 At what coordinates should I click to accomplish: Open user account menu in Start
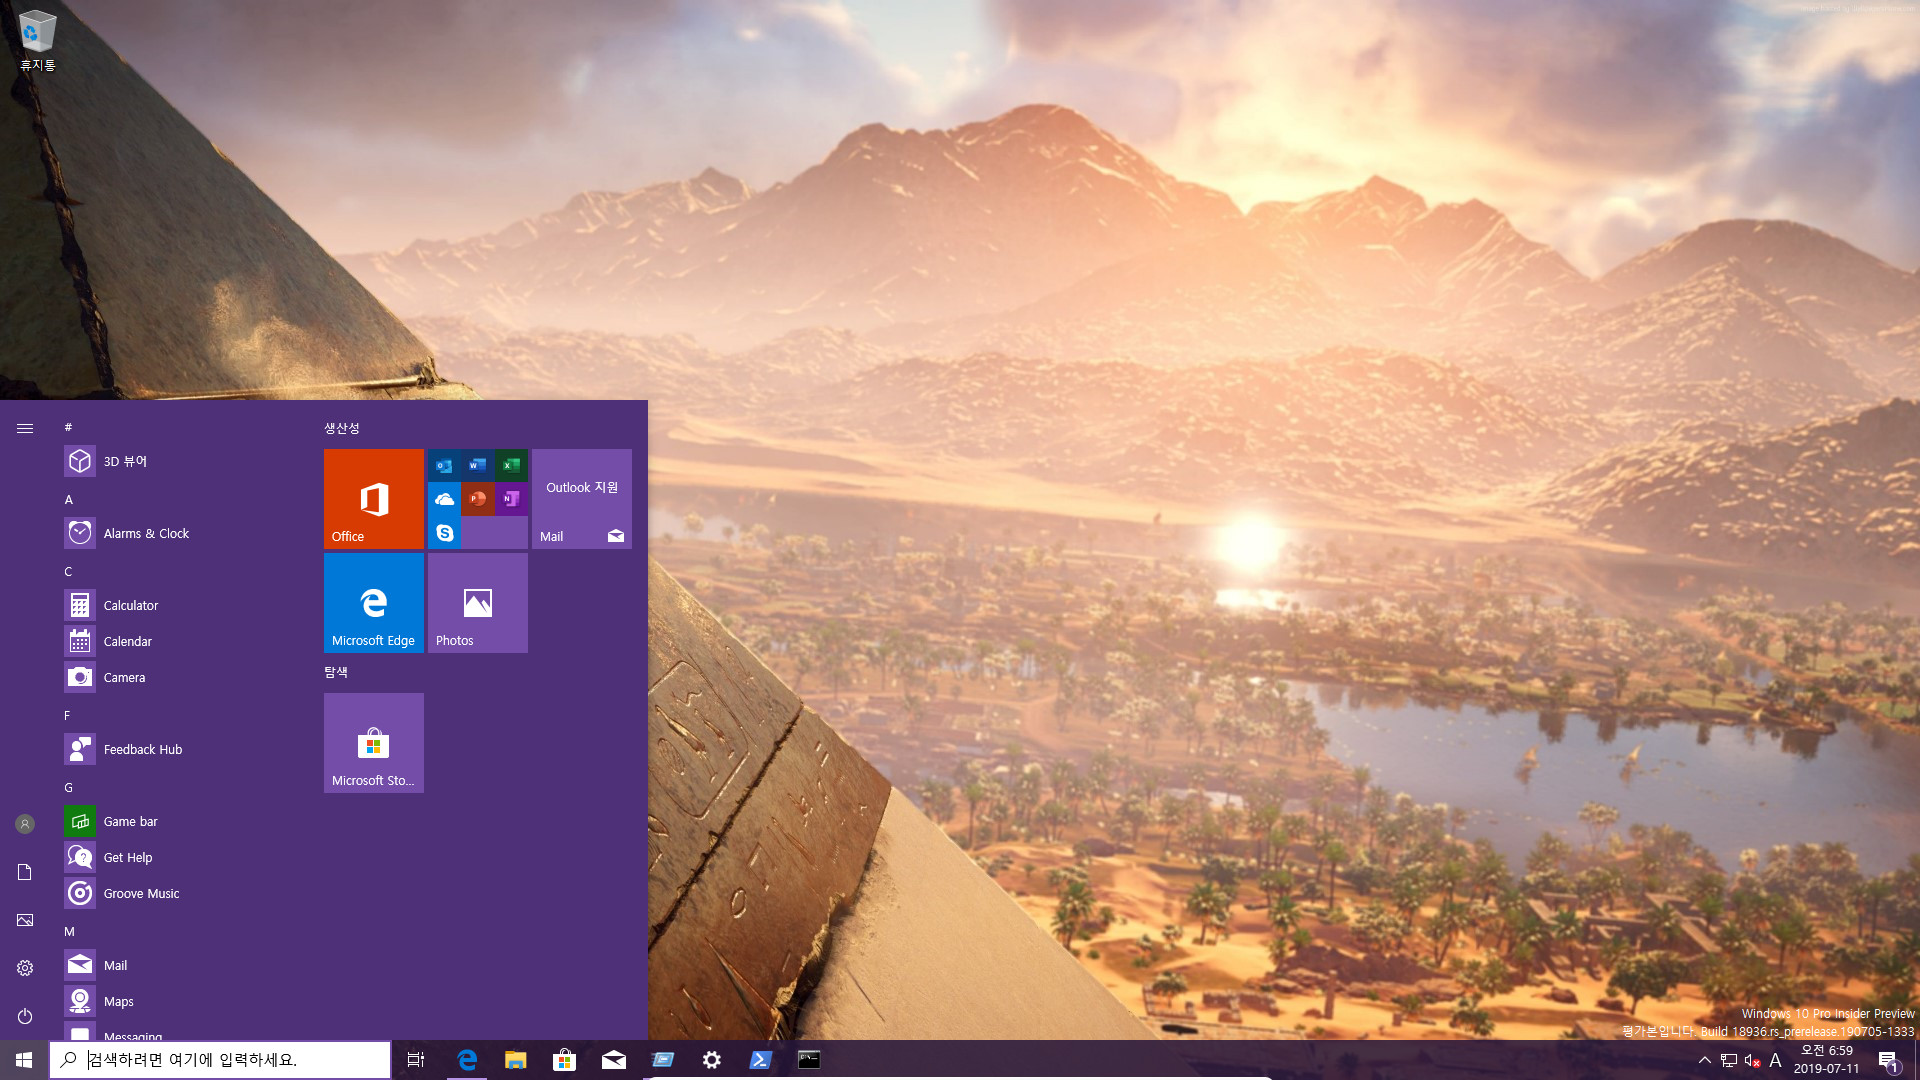pyautogui.click(x=25, y=824)
